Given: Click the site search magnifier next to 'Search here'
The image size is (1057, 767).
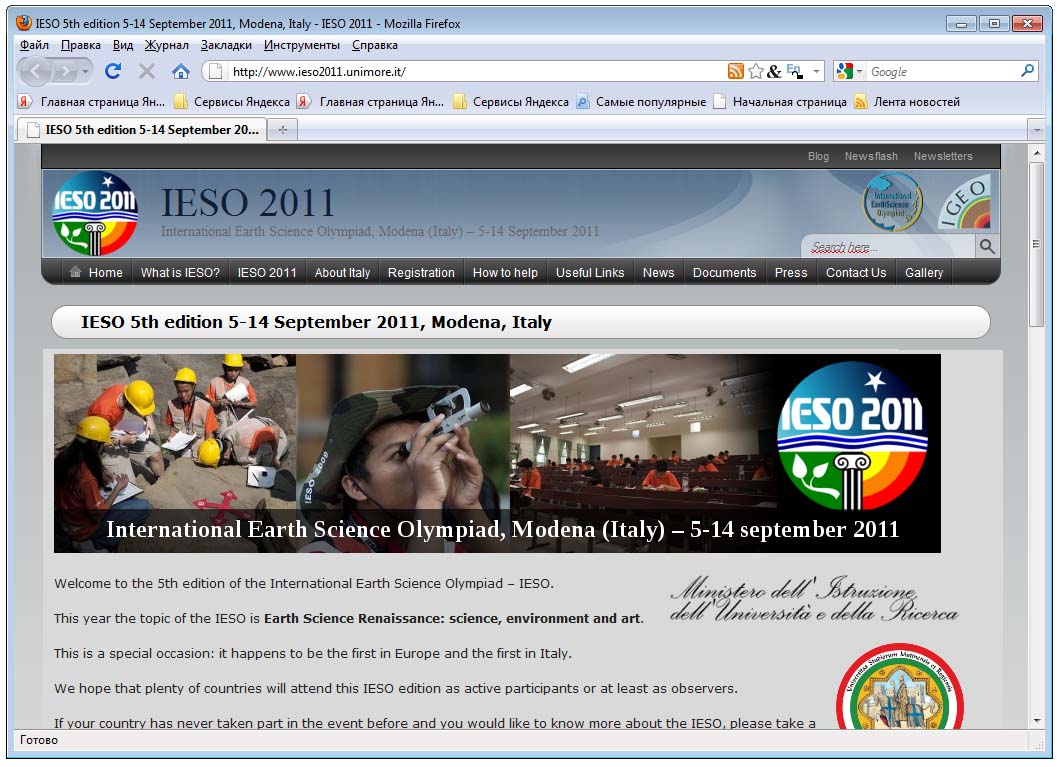Looking at the screenshot, I should point(987,247).
